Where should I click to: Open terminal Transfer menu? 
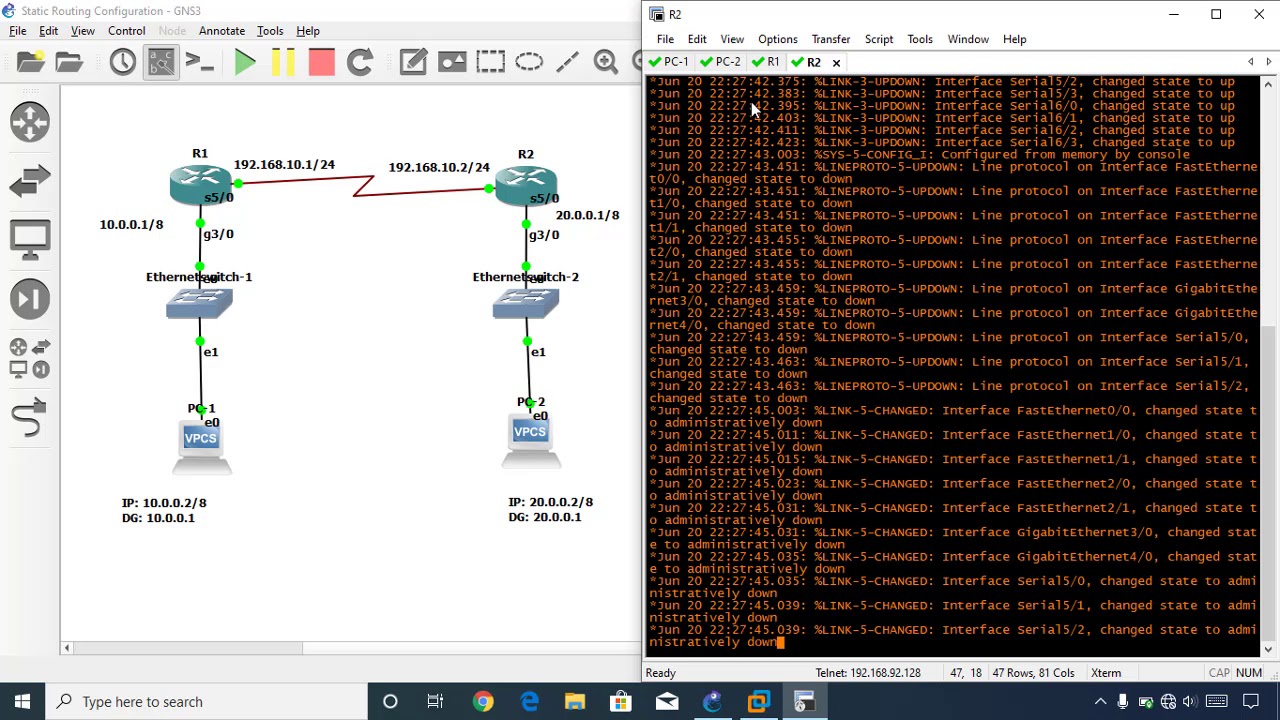(x=831, y=39)
